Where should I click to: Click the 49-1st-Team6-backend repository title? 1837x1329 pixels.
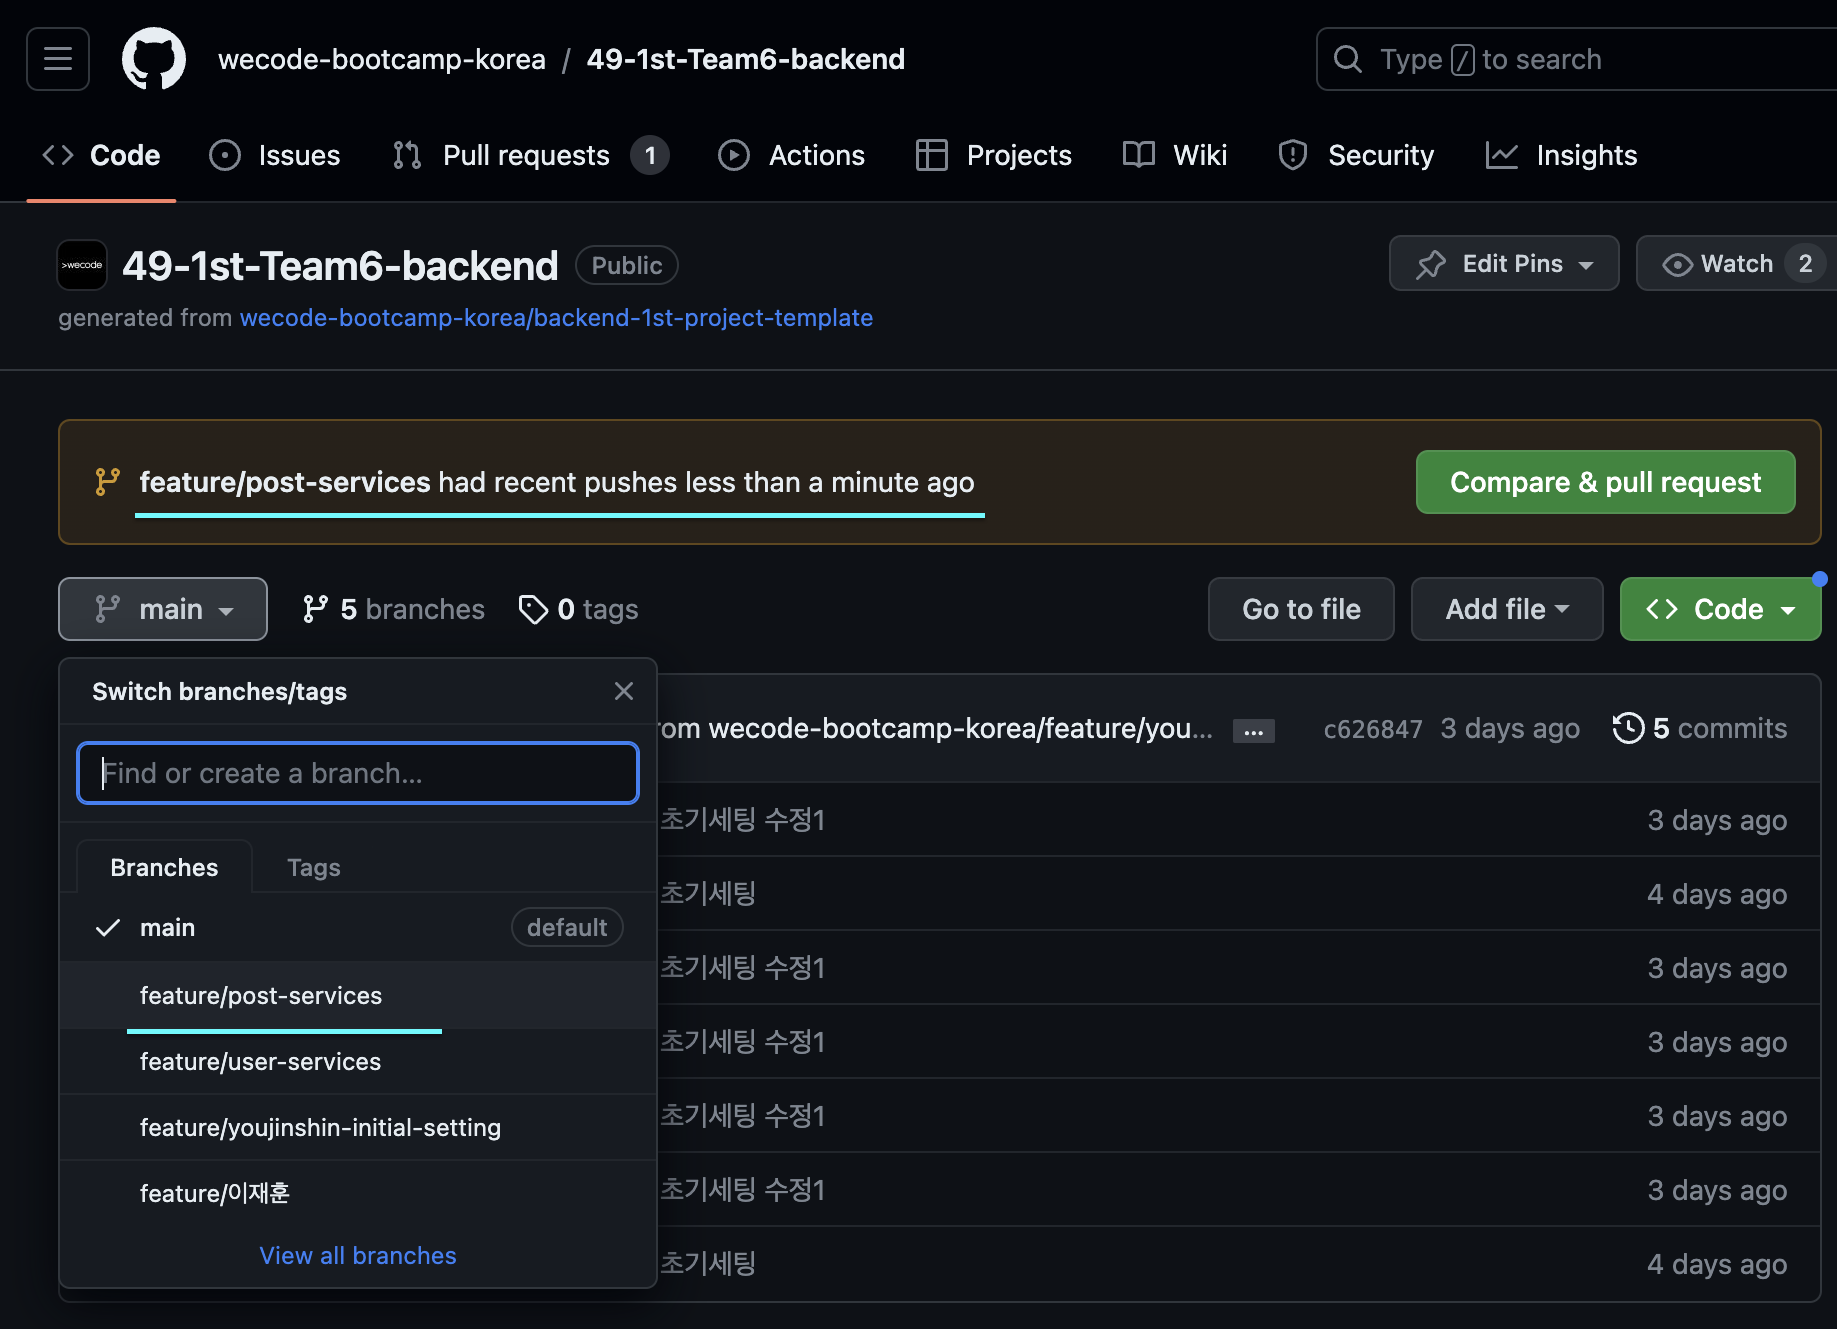(x=340, y=266)
